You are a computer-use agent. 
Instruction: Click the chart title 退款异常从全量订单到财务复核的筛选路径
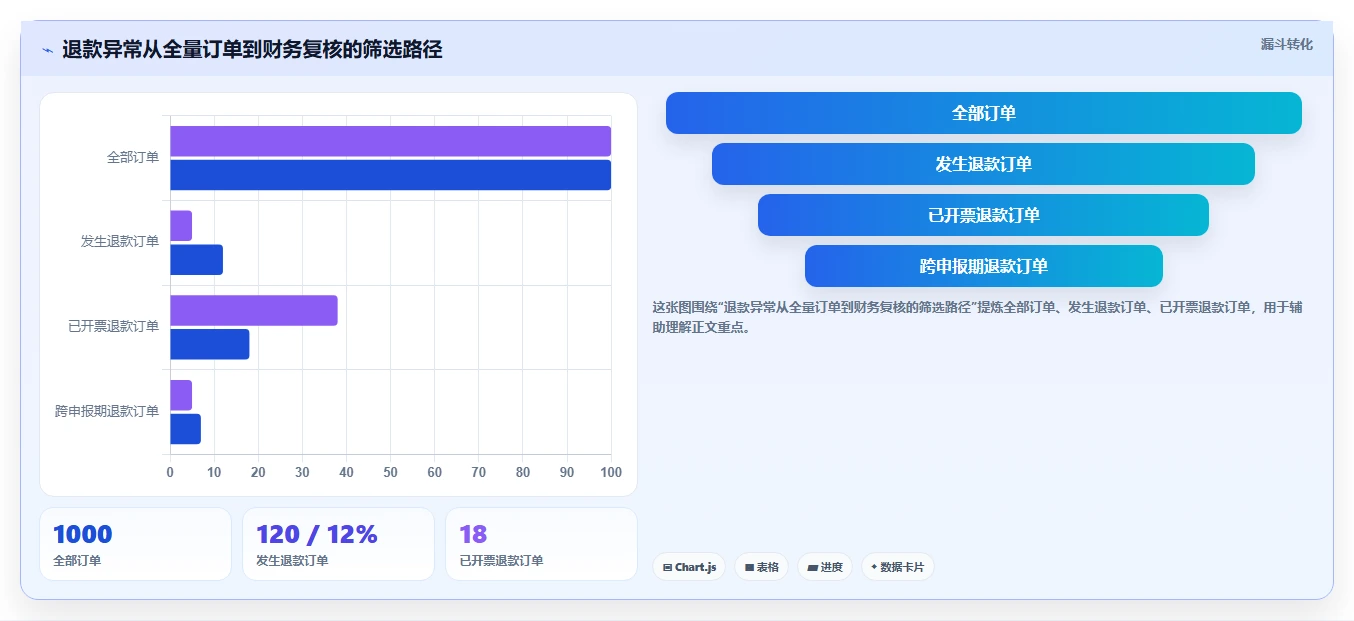[x=252, y=50]
